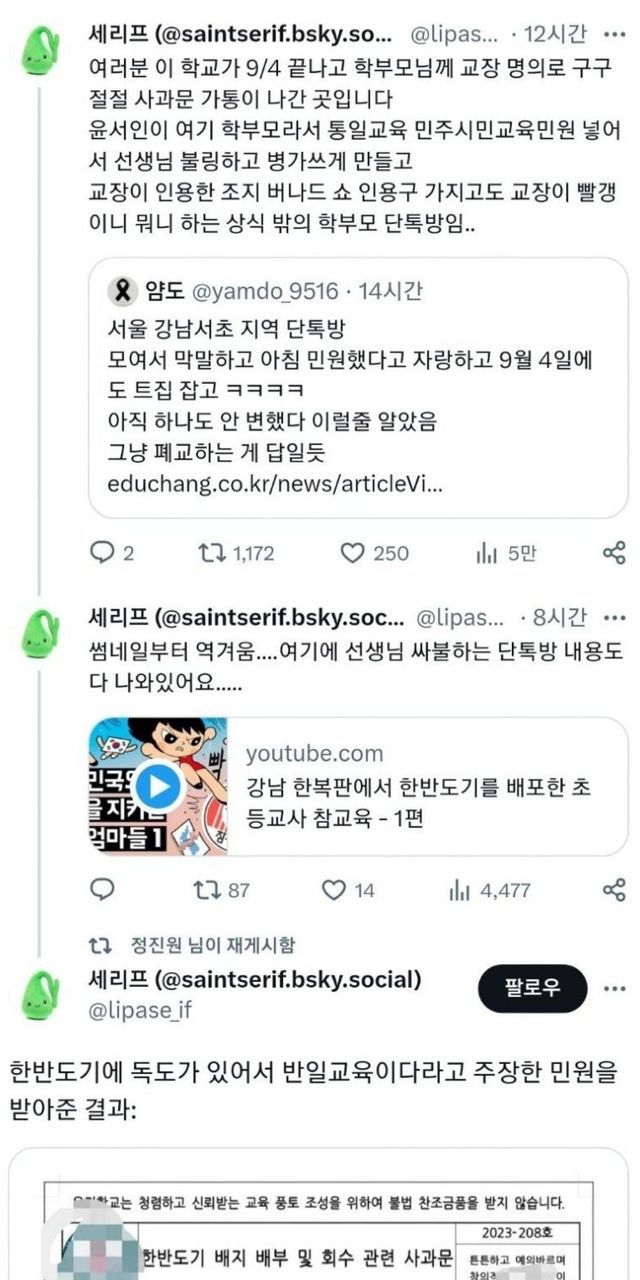Open the apology letter document image
640x1280 pixels.
pyautogui.click(x=320, y=1230)
